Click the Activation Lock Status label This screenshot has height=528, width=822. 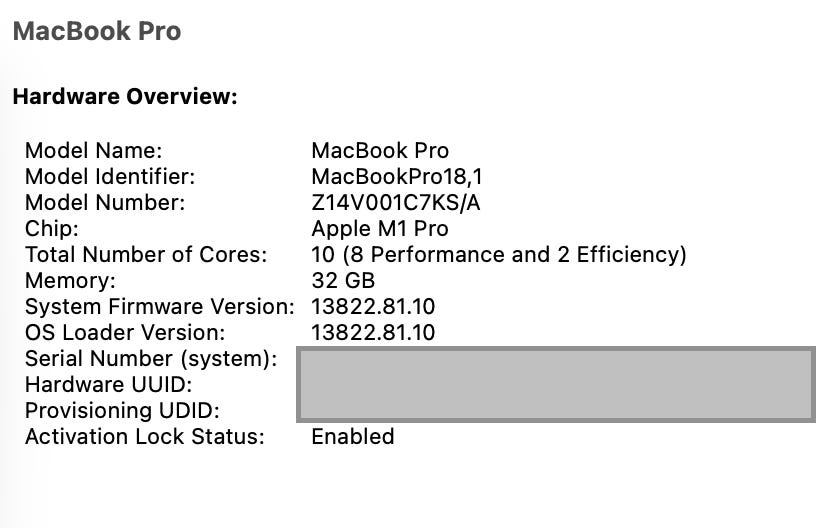tap(145, 437)
